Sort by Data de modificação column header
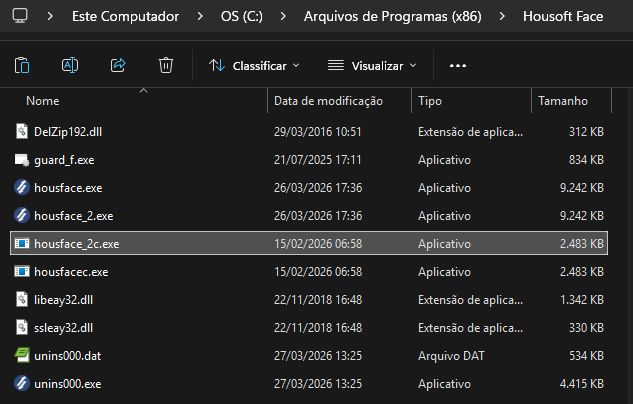This screenshot has width=633, height=404. click(328, 101)
